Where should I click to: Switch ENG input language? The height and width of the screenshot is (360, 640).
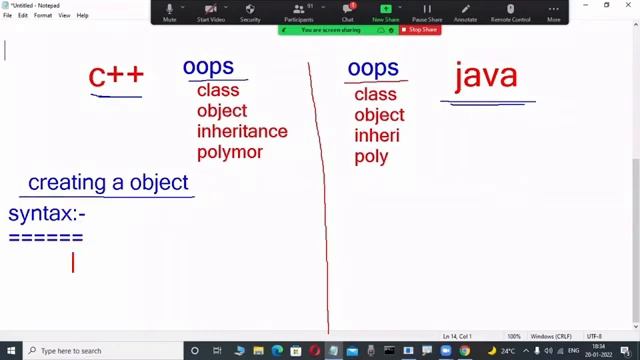pos(573,351)
